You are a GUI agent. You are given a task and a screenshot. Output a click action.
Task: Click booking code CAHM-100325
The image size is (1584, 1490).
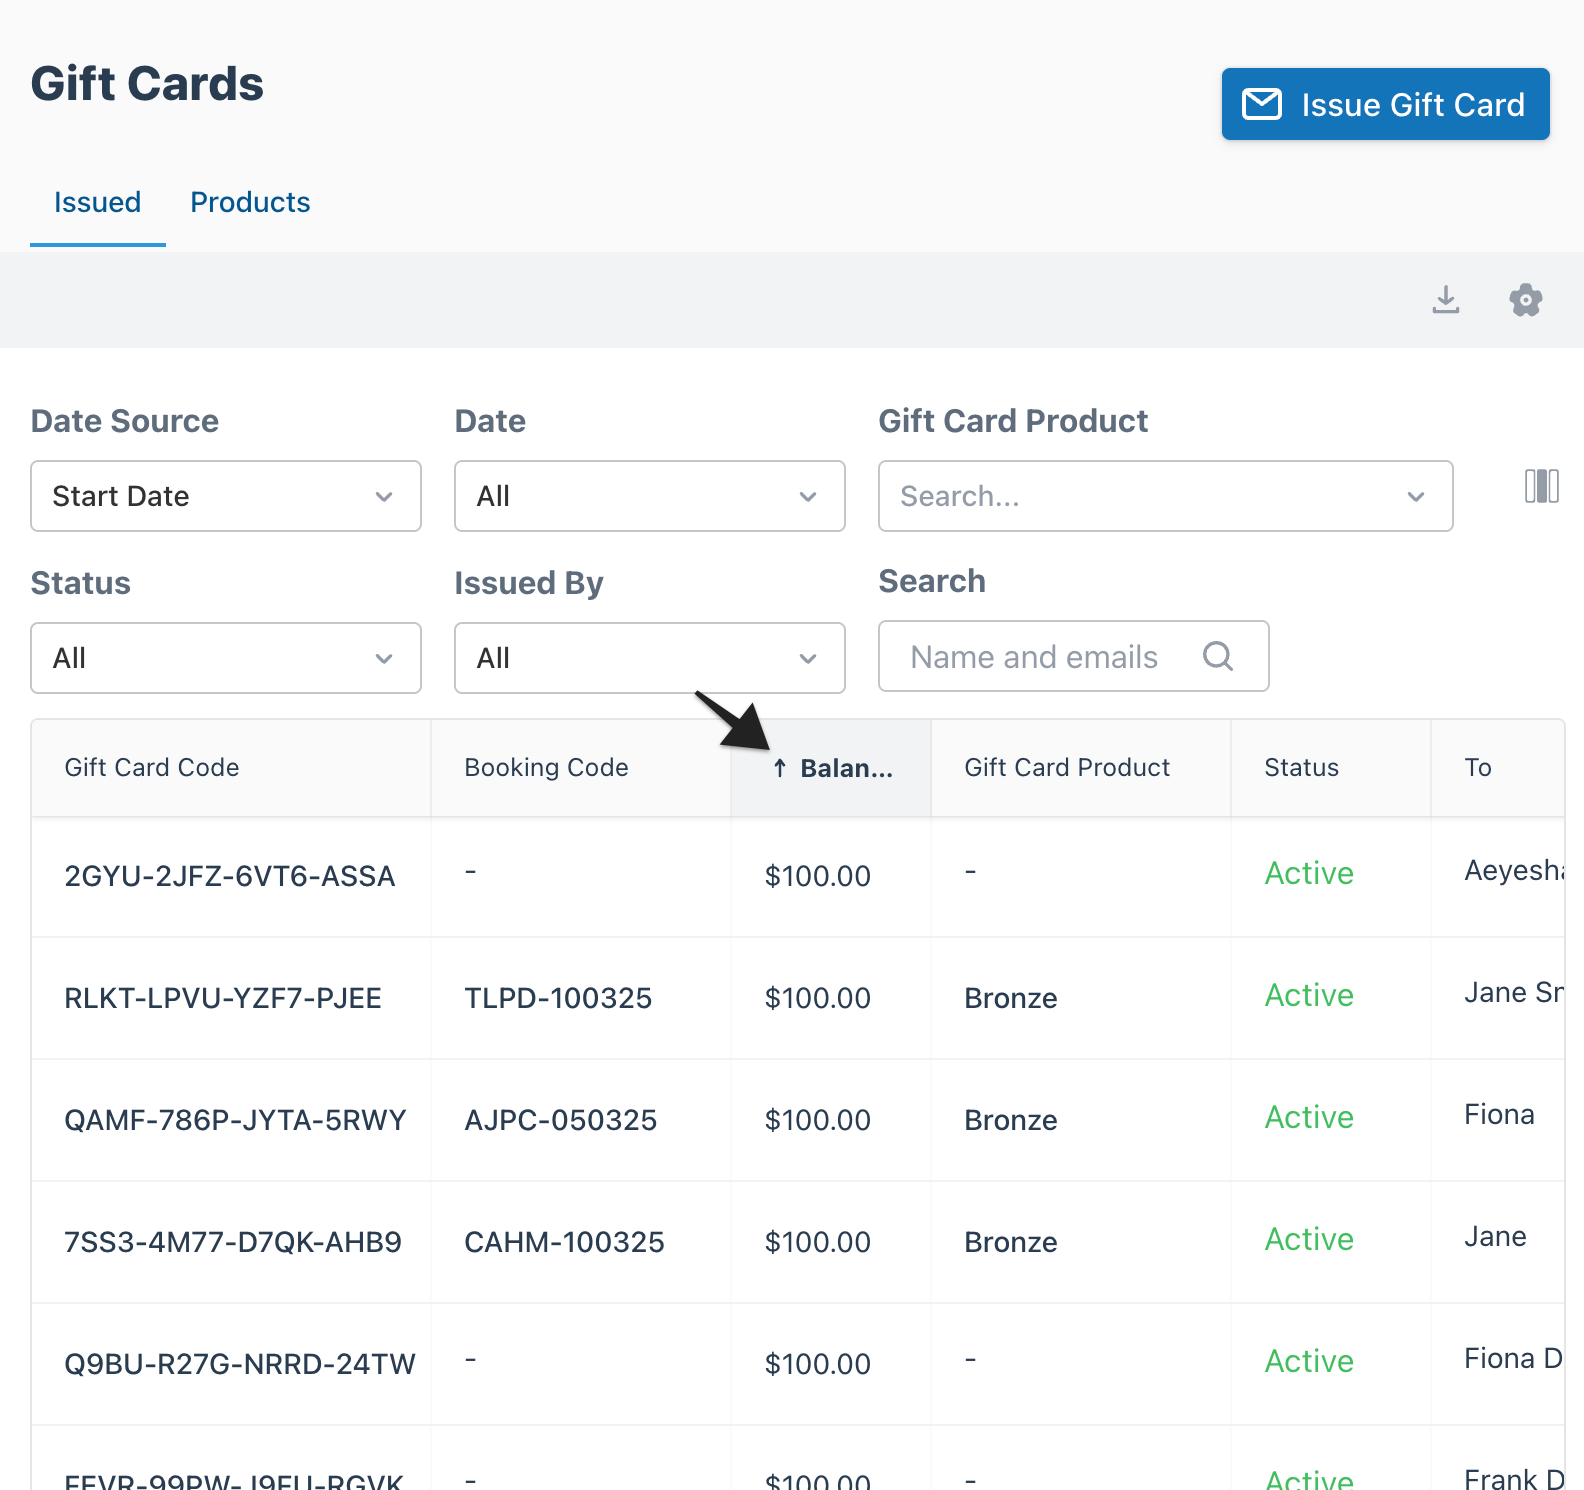pos(565,1242)
